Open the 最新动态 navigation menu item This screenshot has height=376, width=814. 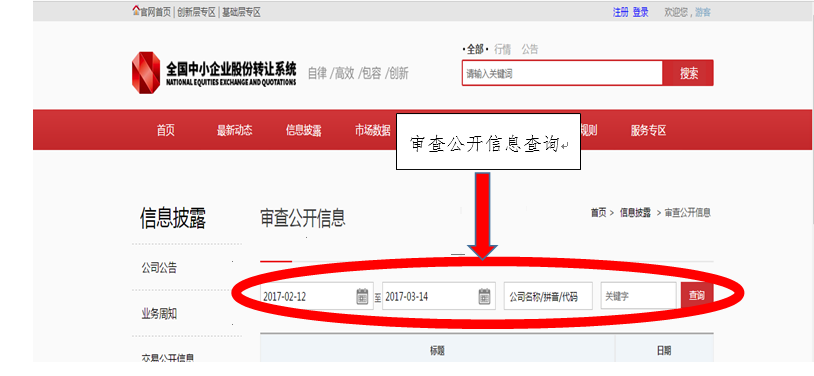pyautogui.click(x=235, y=130)
